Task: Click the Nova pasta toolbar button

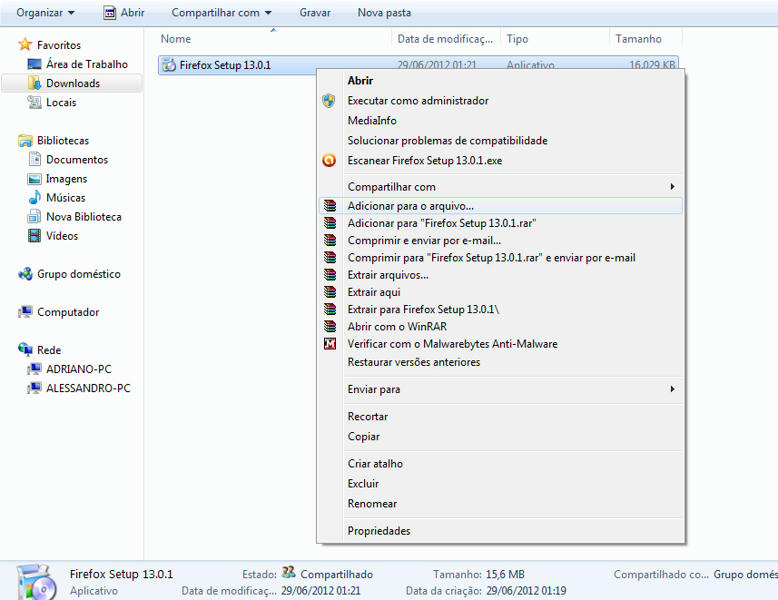Action: coord(385,12)
